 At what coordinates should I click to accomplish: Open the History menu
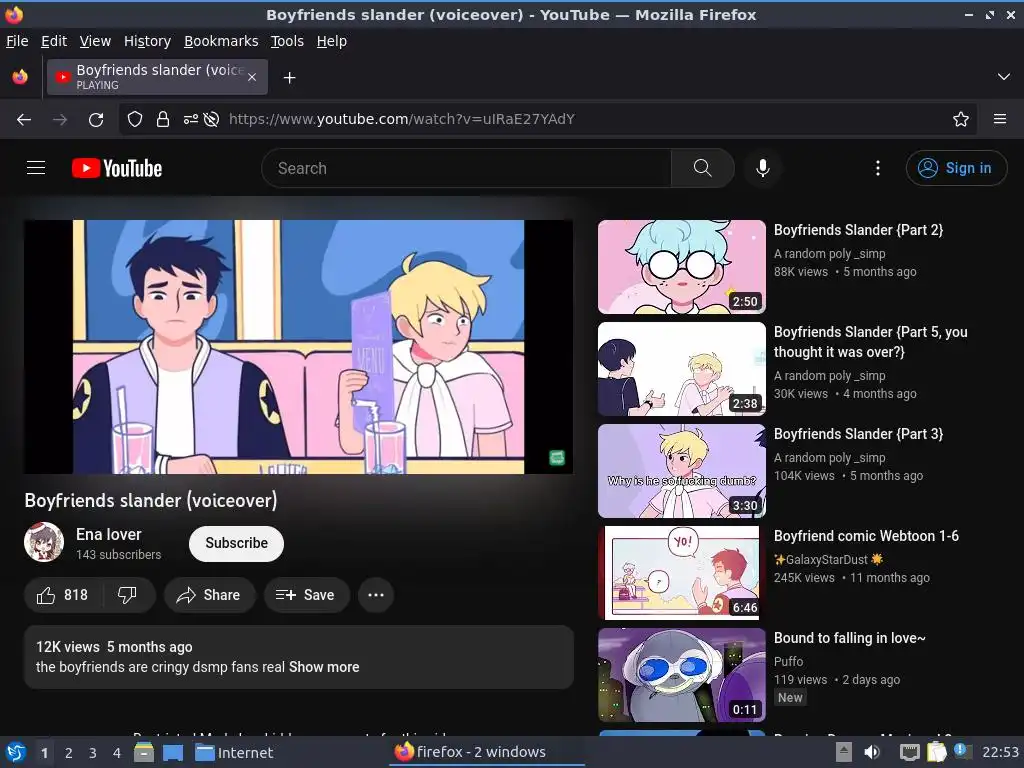pyautogui.click(x=148, y=41)
